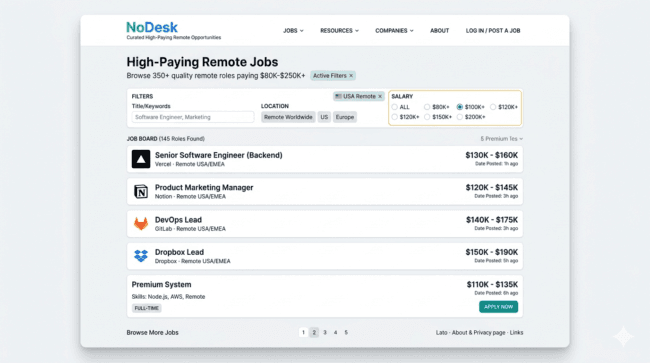Click the Vercel triangle logo
This screenshot has height=363, width=650.
(x=141, y=159)
